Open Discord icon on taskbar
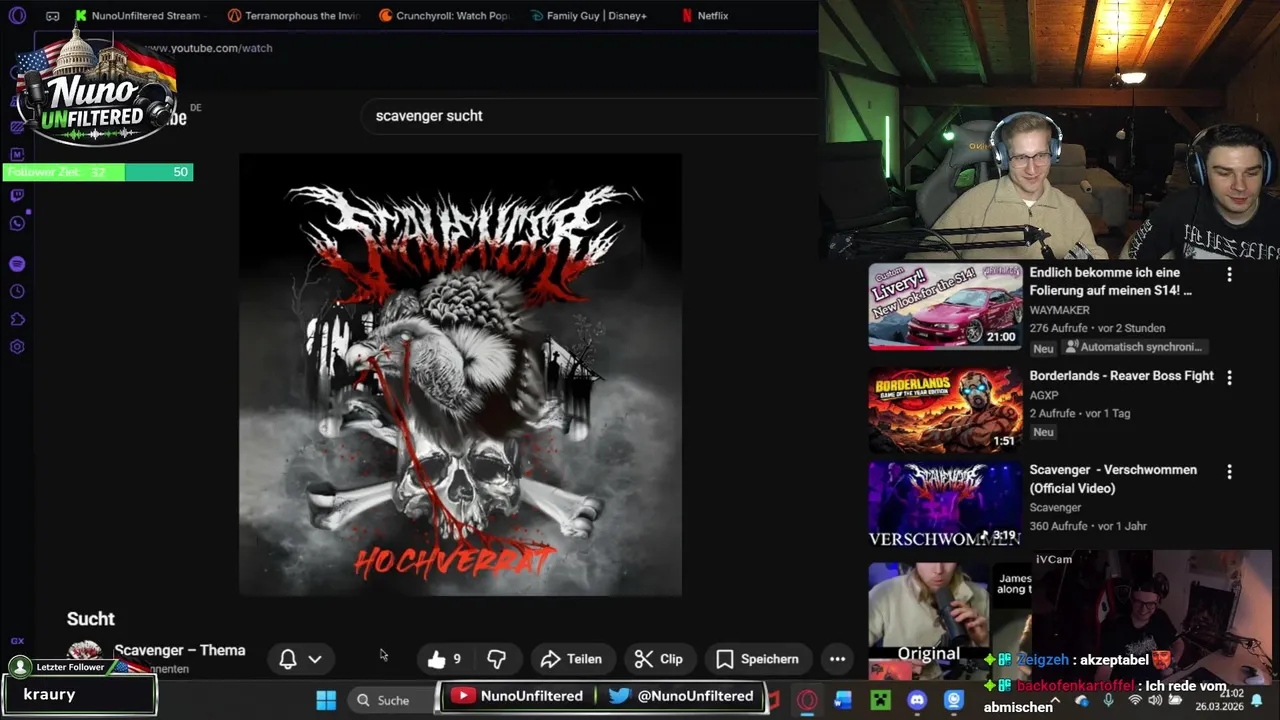 point(917,700)
